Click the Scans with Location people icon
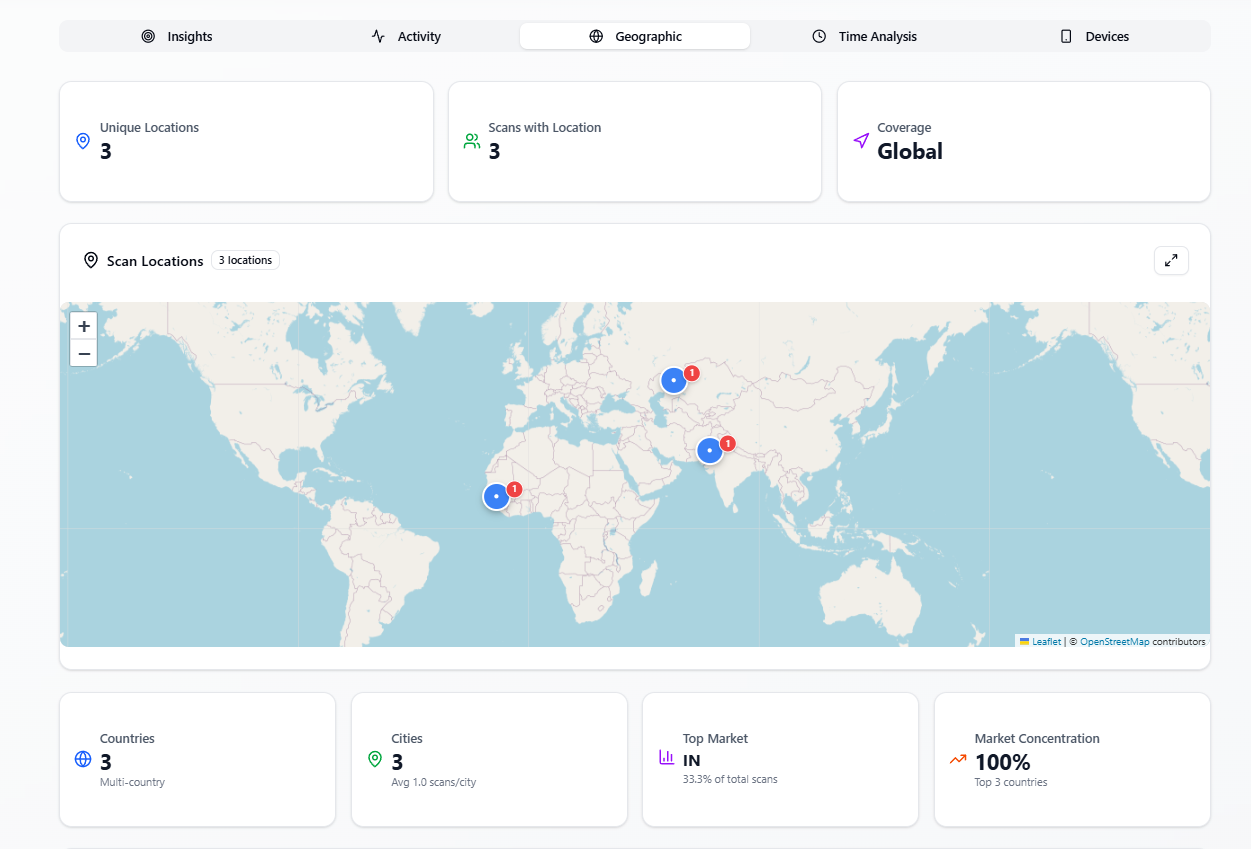Image resolution: width=1251 pixels, height=849 pixels. [472, 141]
